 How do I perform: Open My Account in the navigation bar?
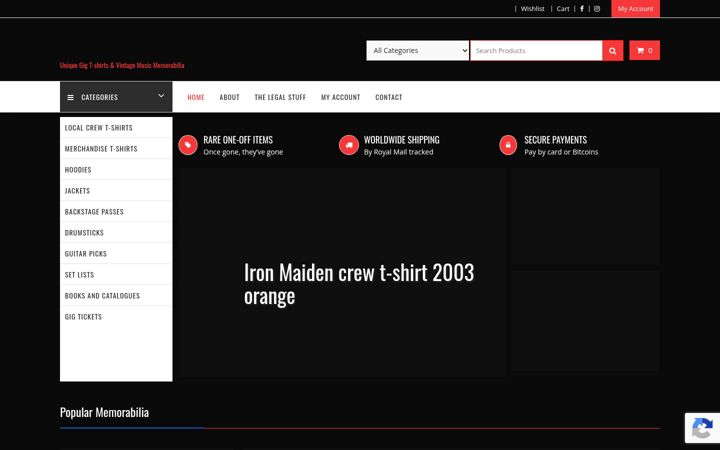340,97
